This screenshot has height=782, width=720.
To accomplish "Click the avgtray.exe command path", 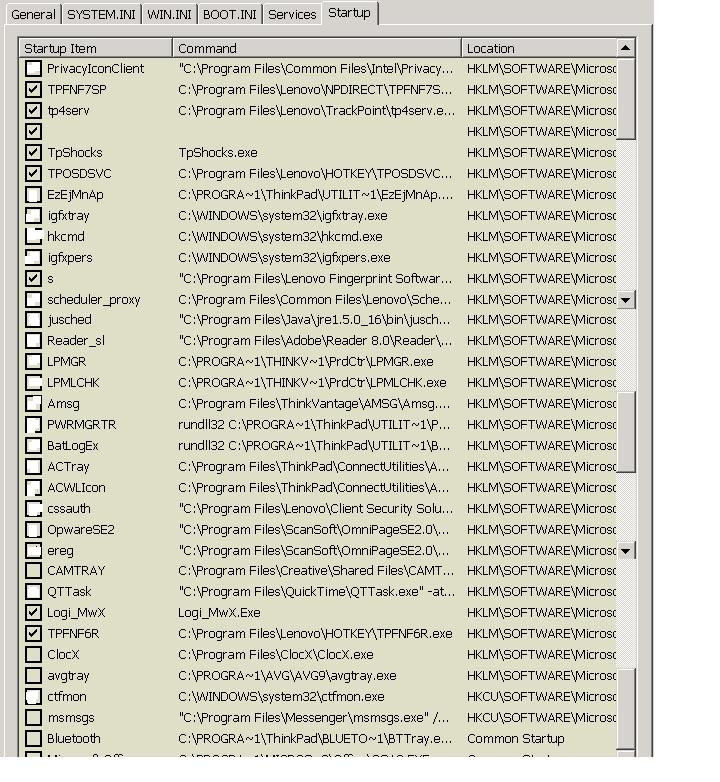I will point(287,675).
